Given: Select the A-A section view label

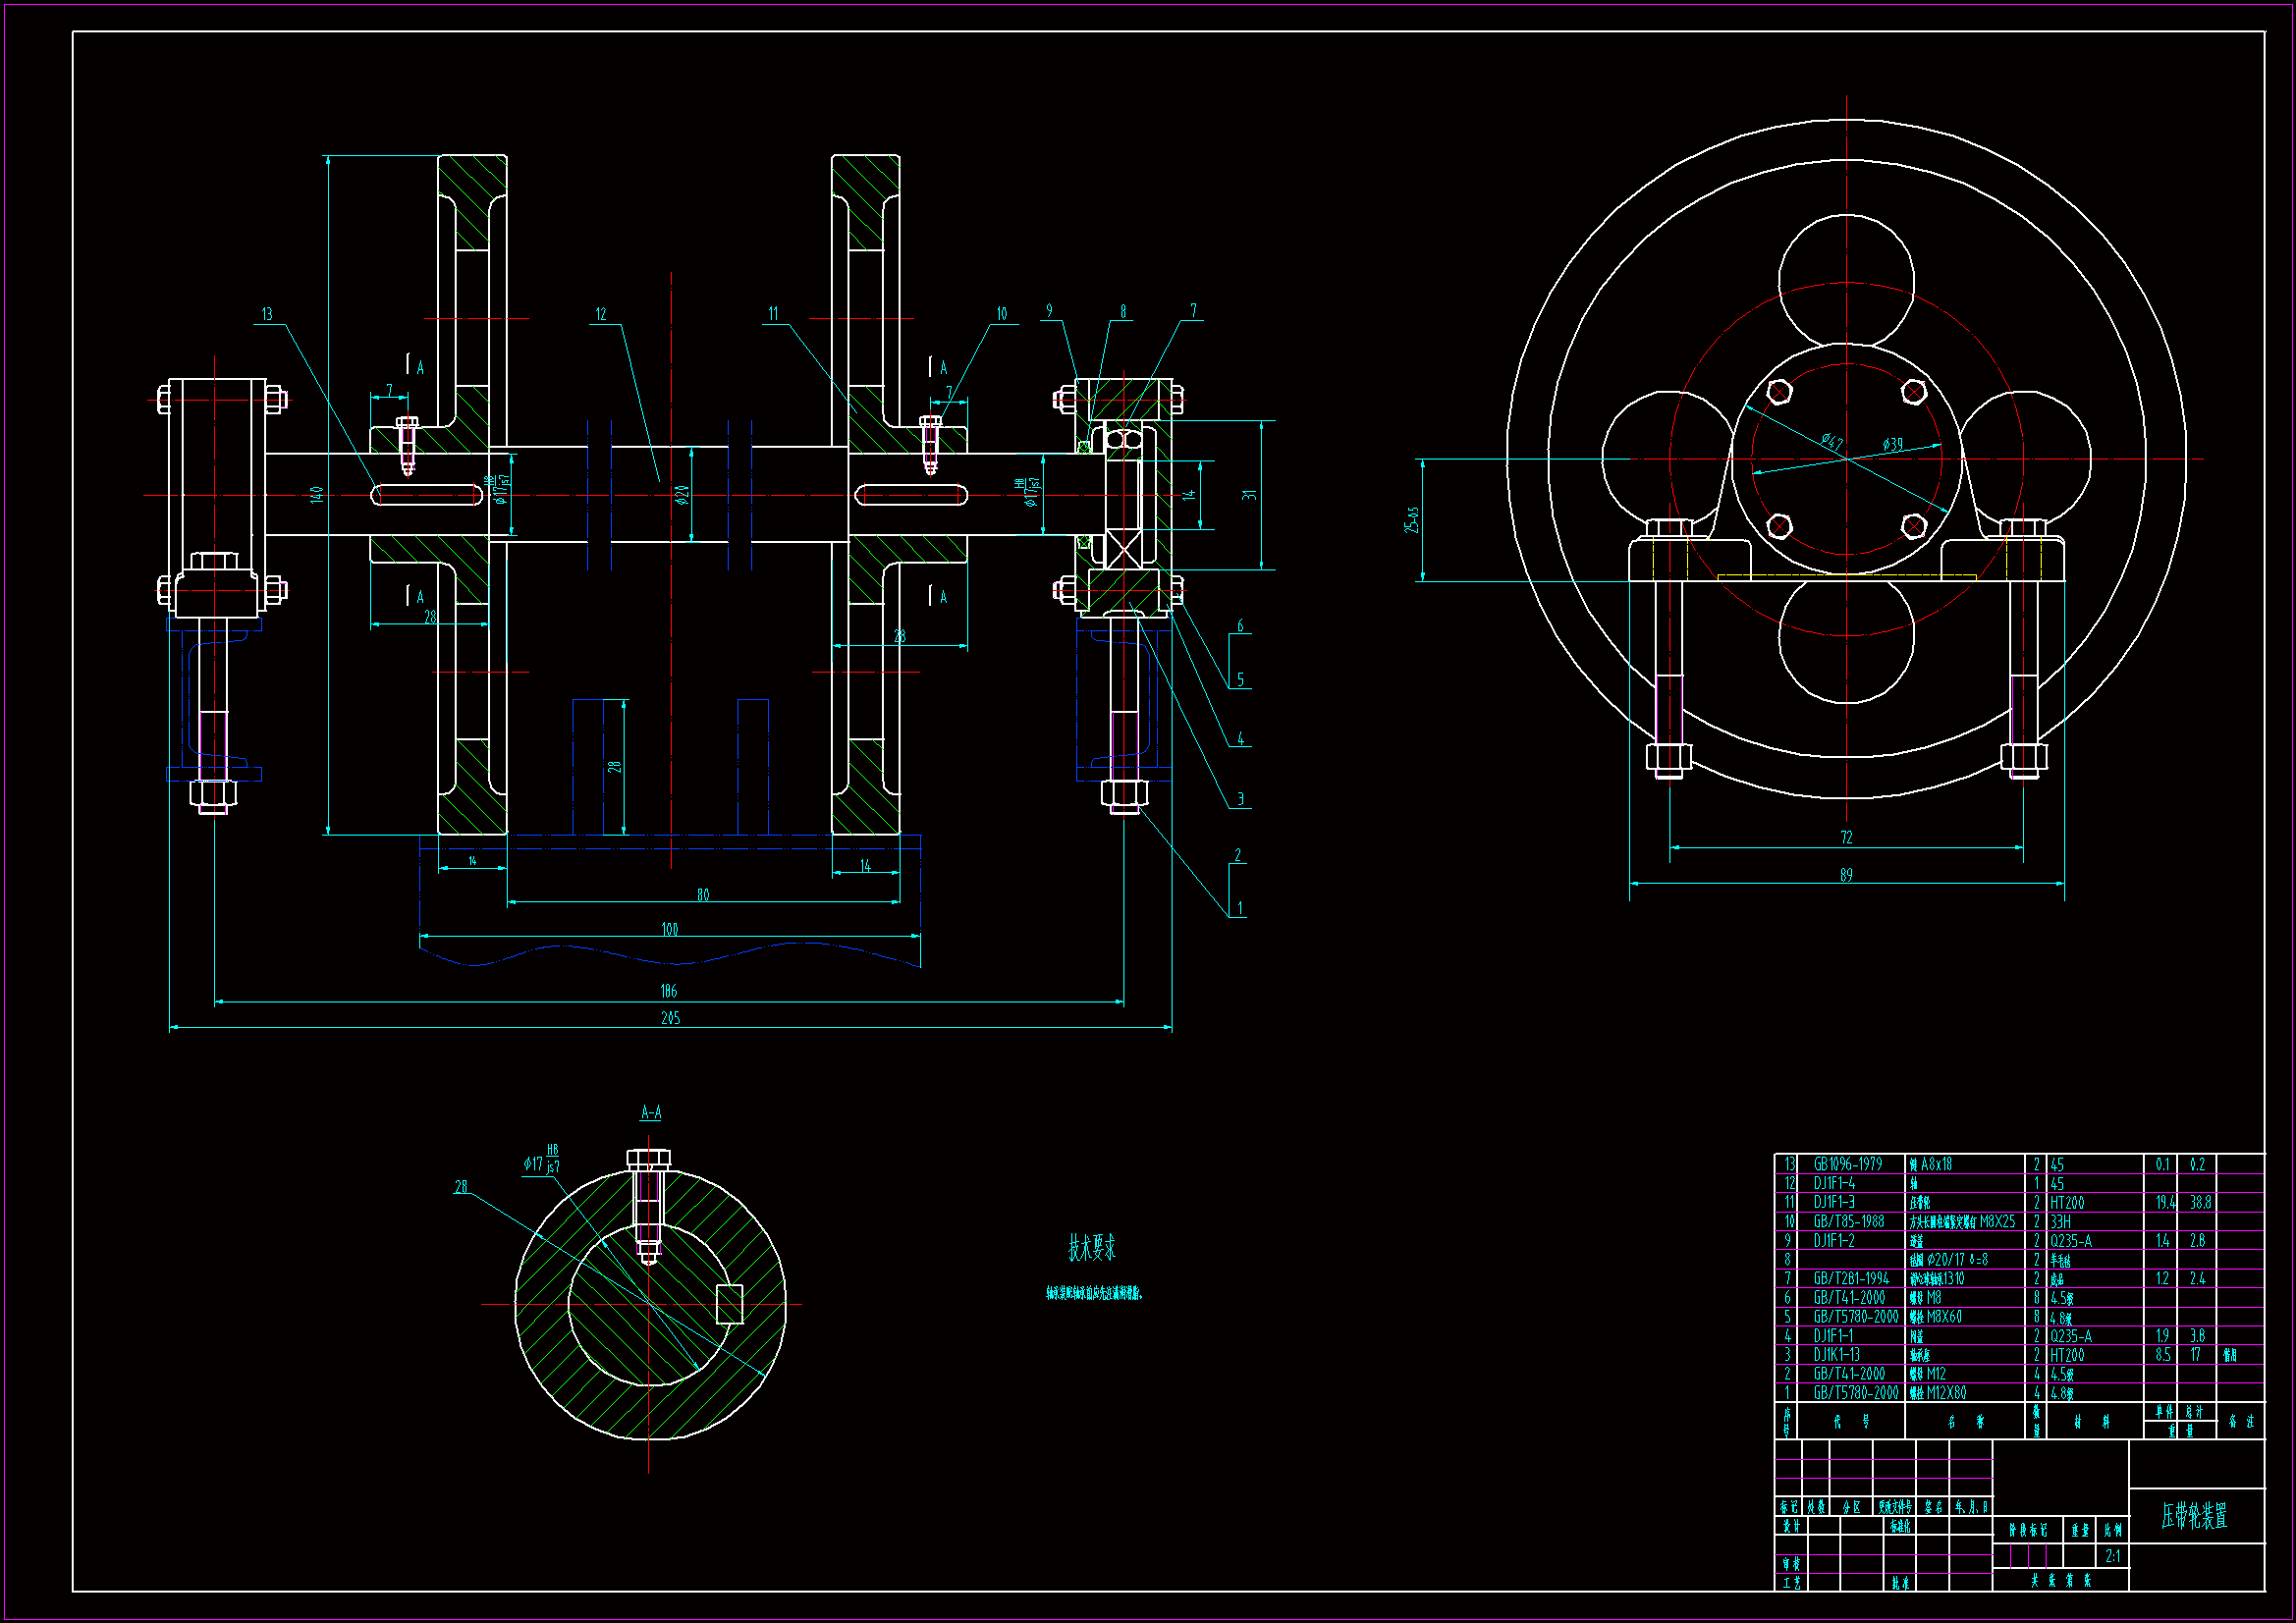Looking at the screenshot, I should click(651, 1112).
